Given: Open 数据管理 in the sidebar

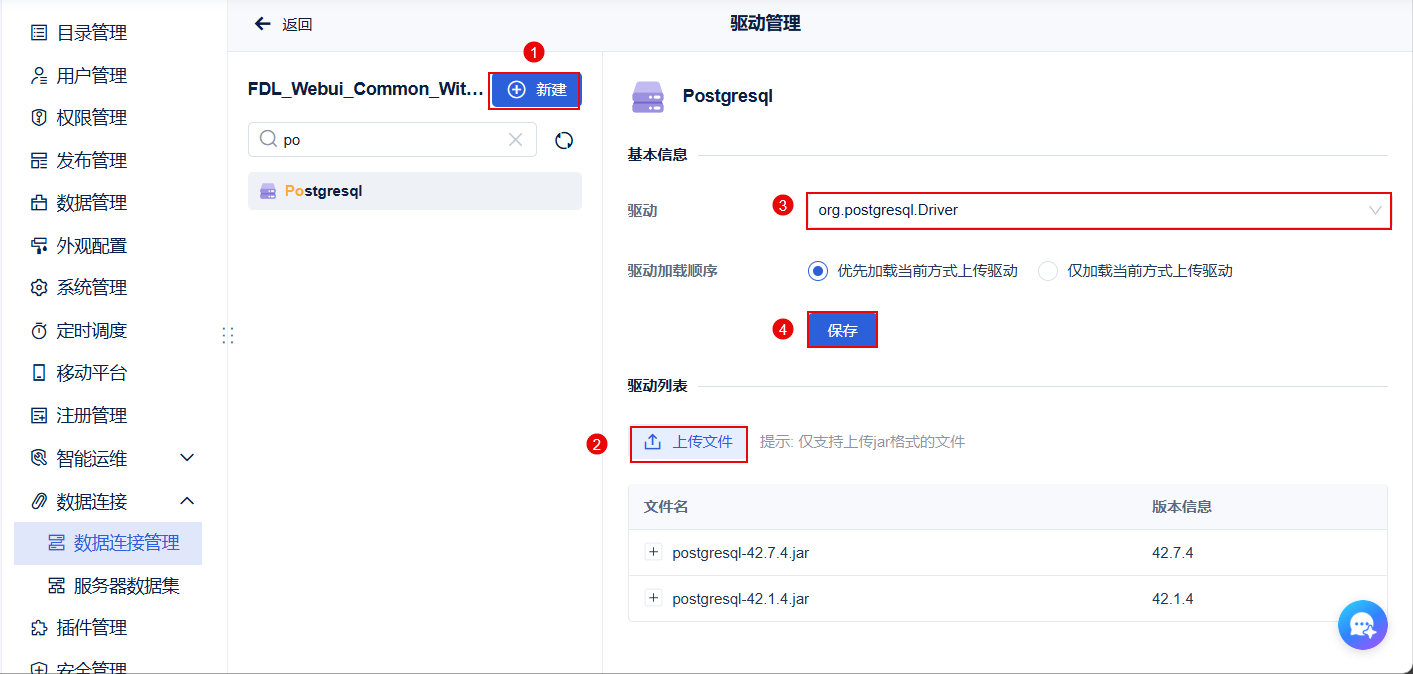Looking at the screenshot, I should pos(91,203).
